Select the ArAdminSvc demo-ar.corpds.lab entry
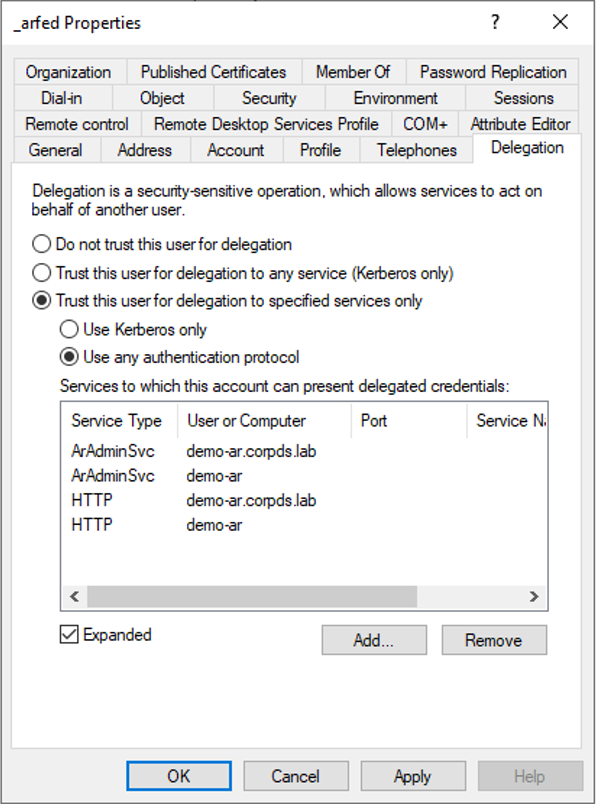 pos(194,451)
